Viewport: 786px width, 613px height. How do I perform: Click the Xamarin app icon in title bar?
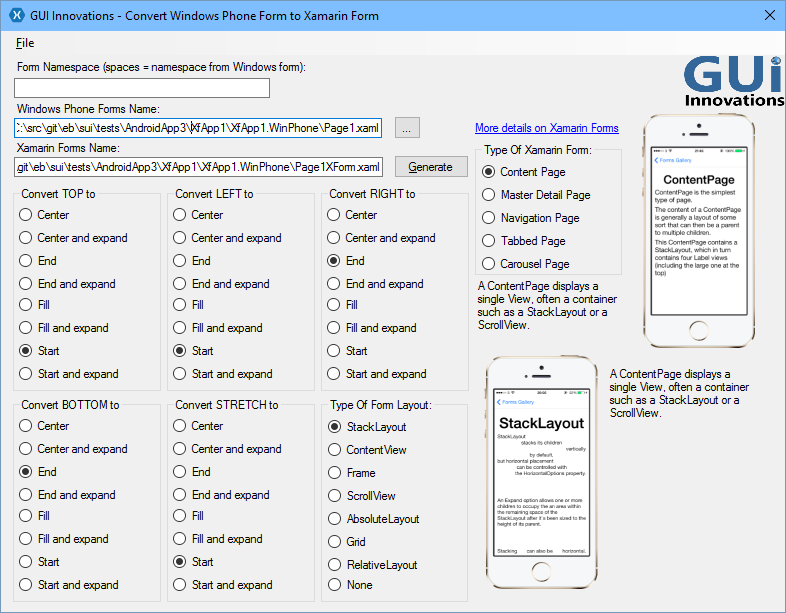pyautogui.click(x=15, y=16)
